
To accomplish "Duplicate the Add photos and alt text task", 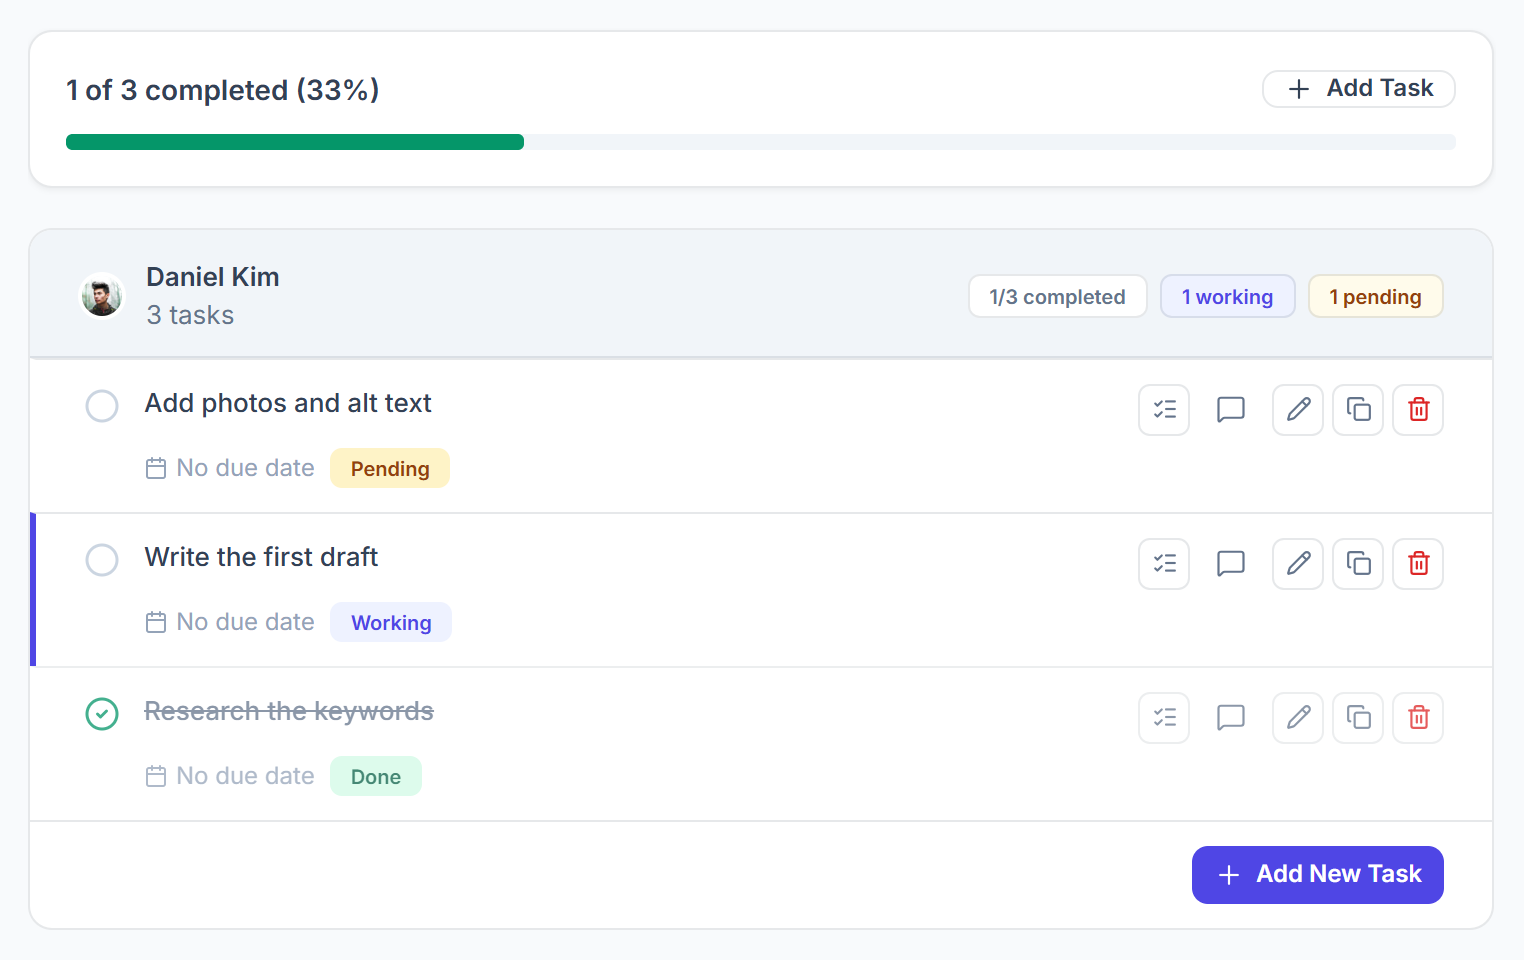I will pos(1358,410).
